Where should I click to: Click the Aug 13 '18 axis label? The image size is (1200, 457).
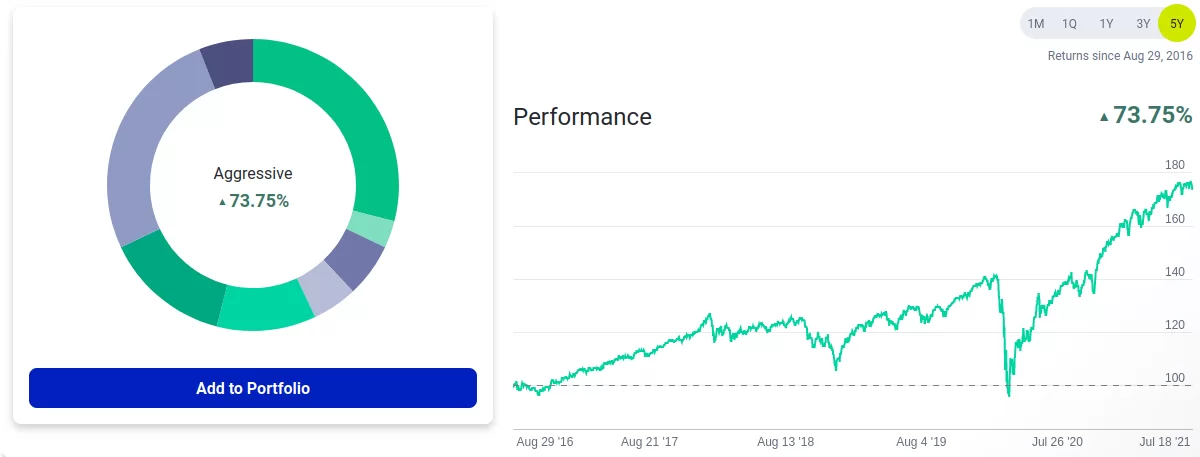pyautogui.click(x=785, y=441)
